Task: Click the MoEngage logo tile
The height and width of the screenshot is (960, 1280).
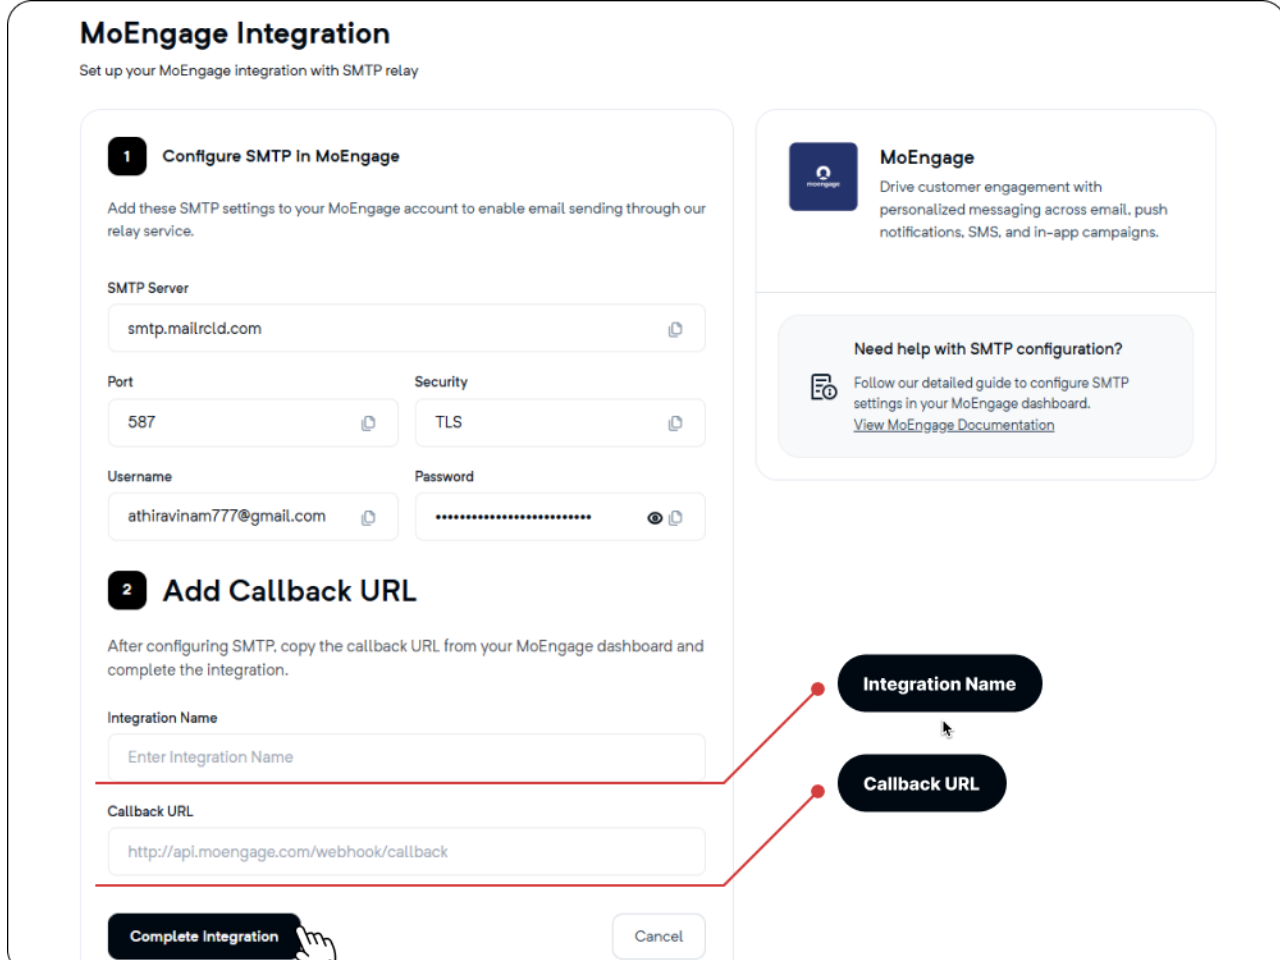Action: pos(823,177)
